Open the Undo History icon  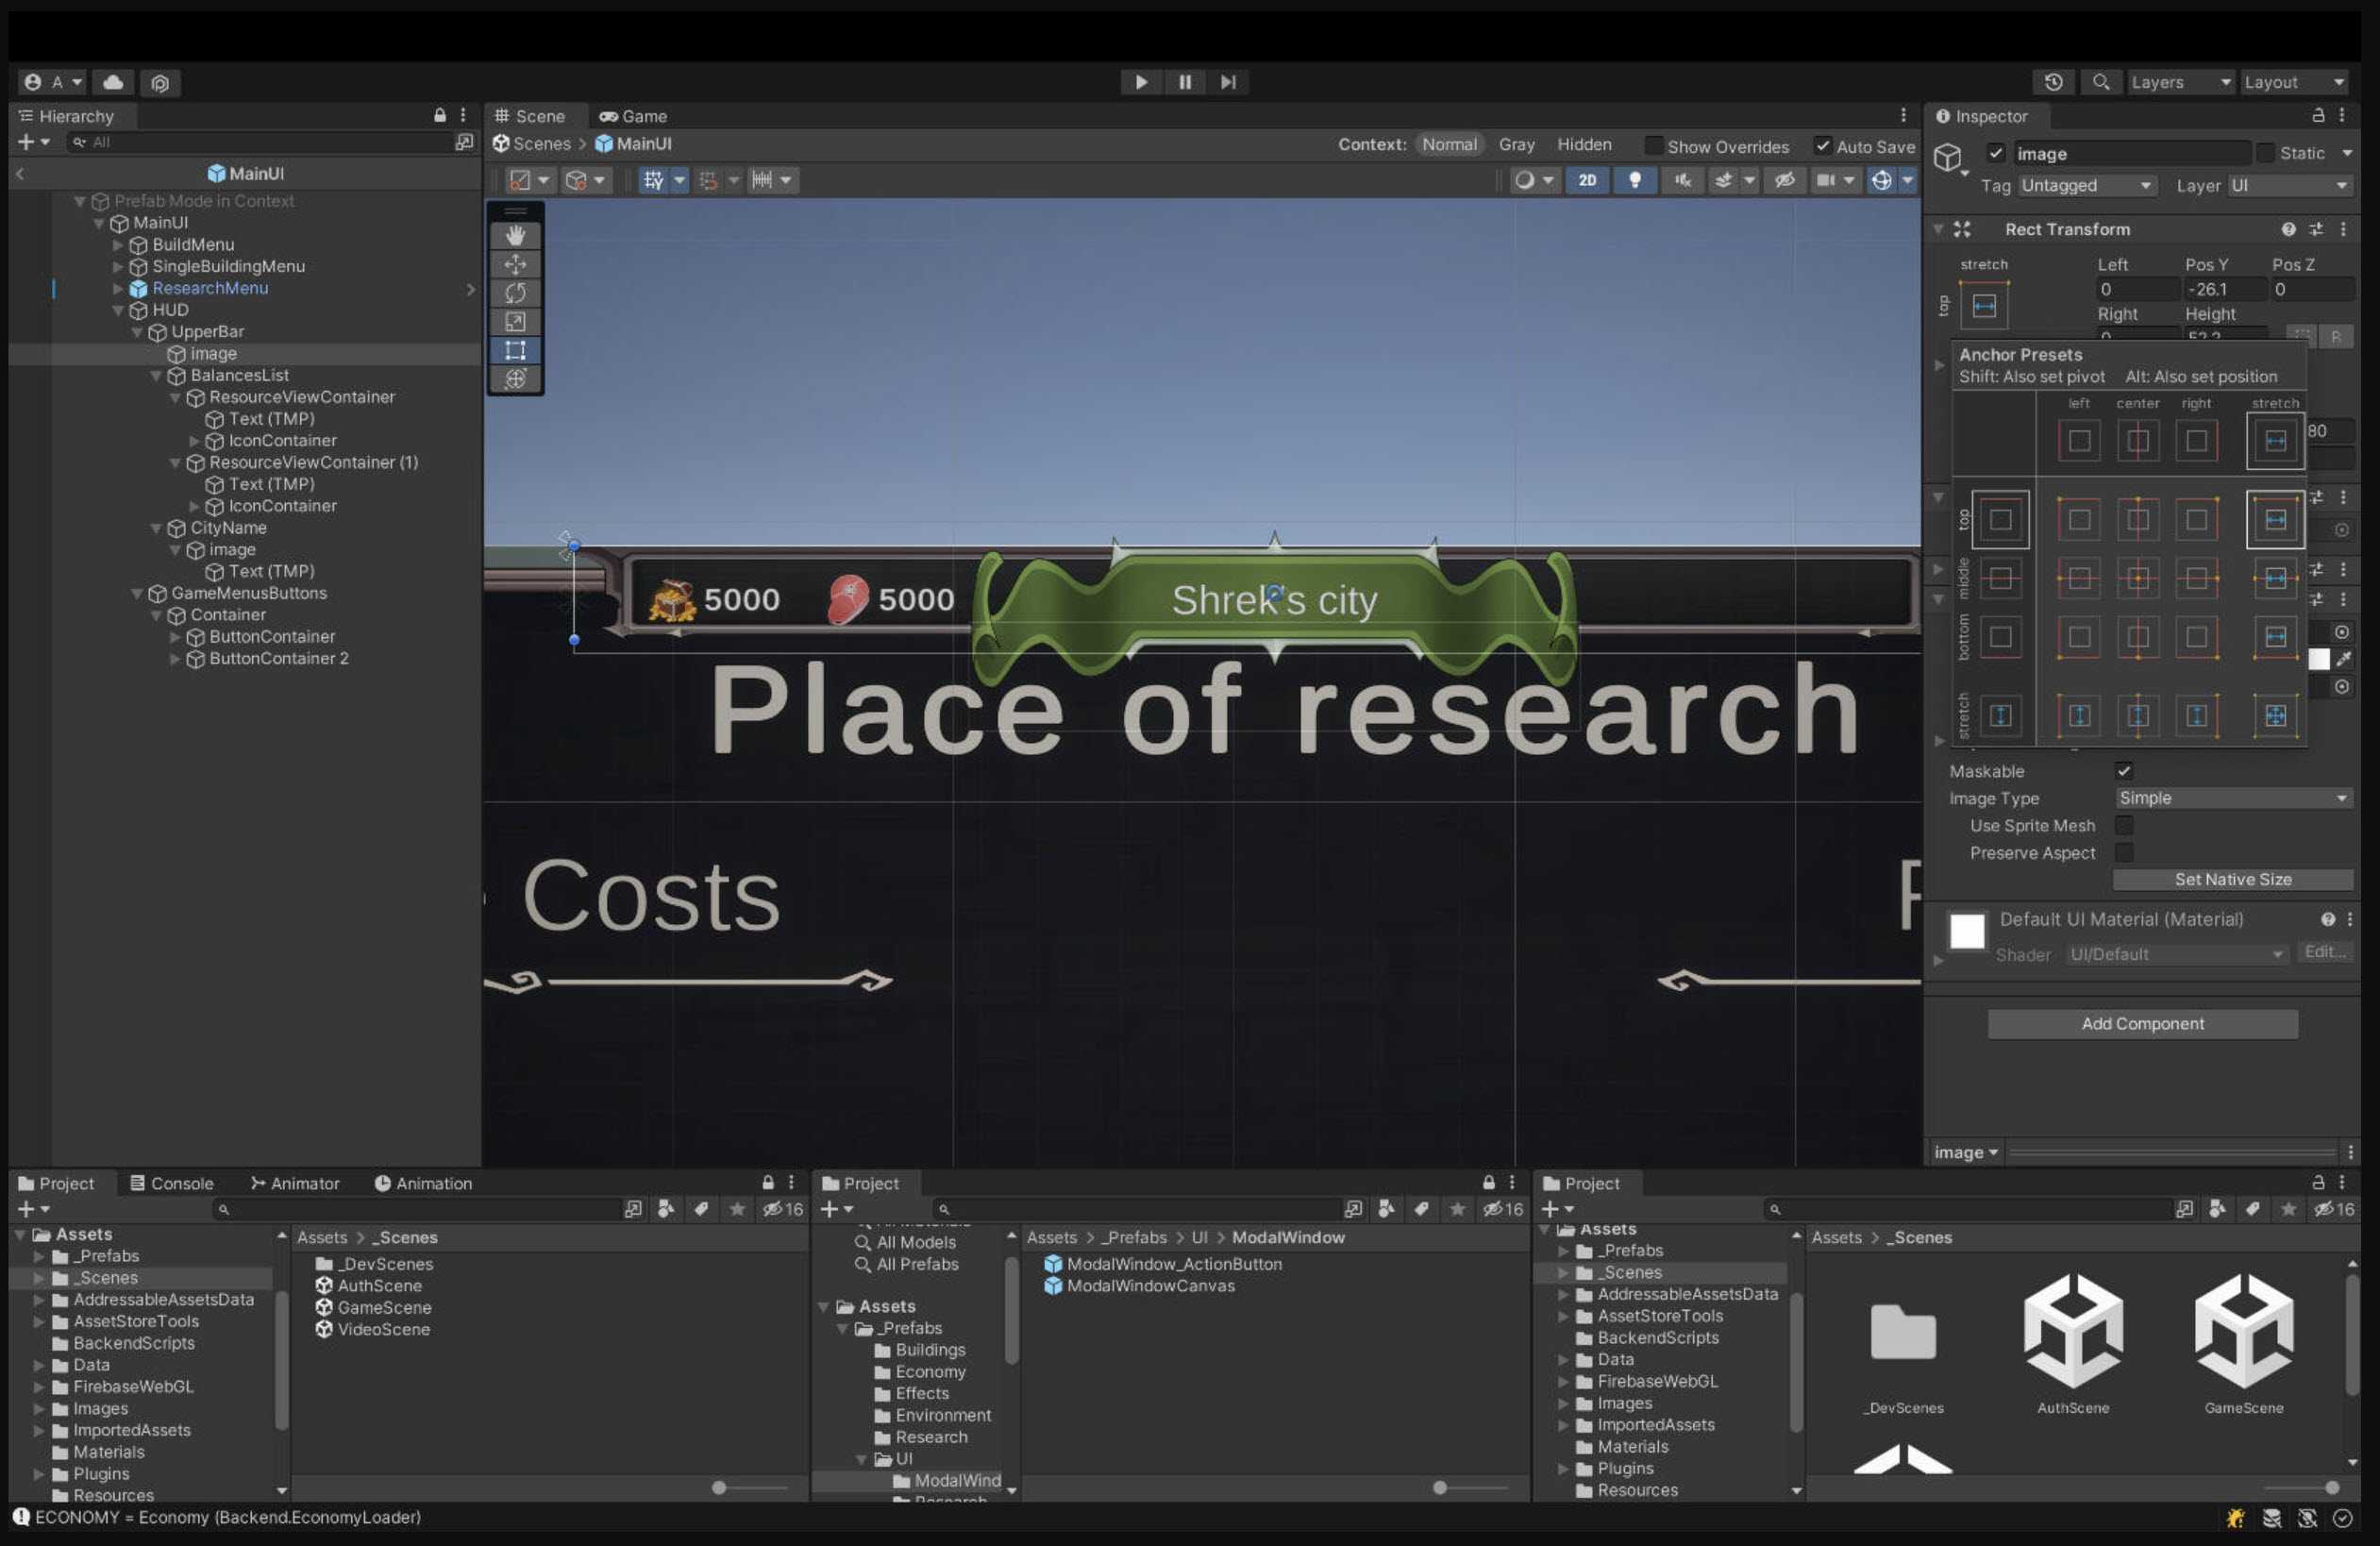tap(2053, 82)
